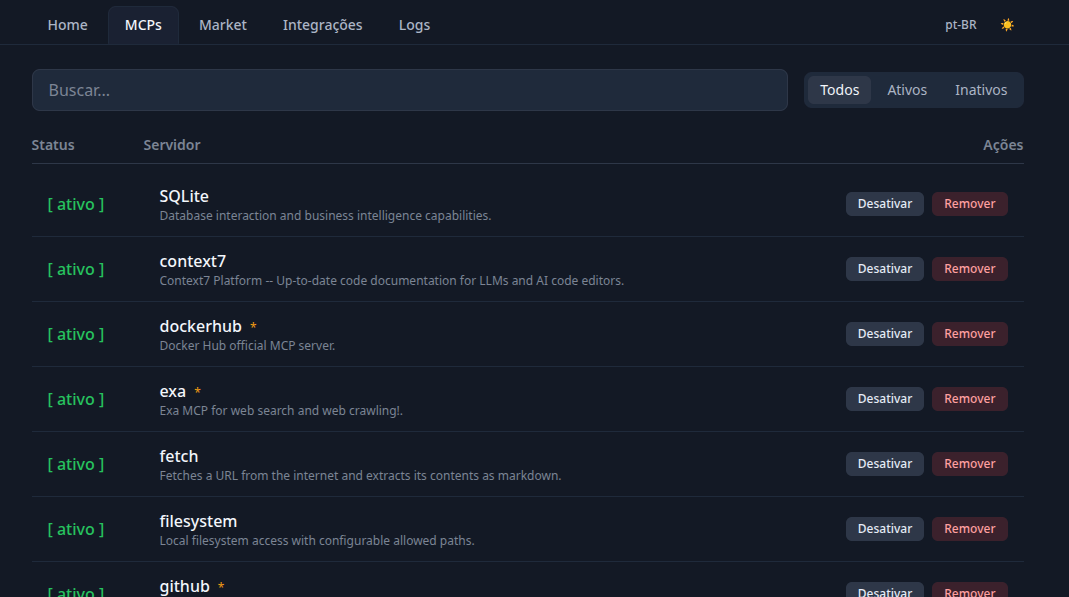
Task: Click the context7 server name
Action: point(192,261)
